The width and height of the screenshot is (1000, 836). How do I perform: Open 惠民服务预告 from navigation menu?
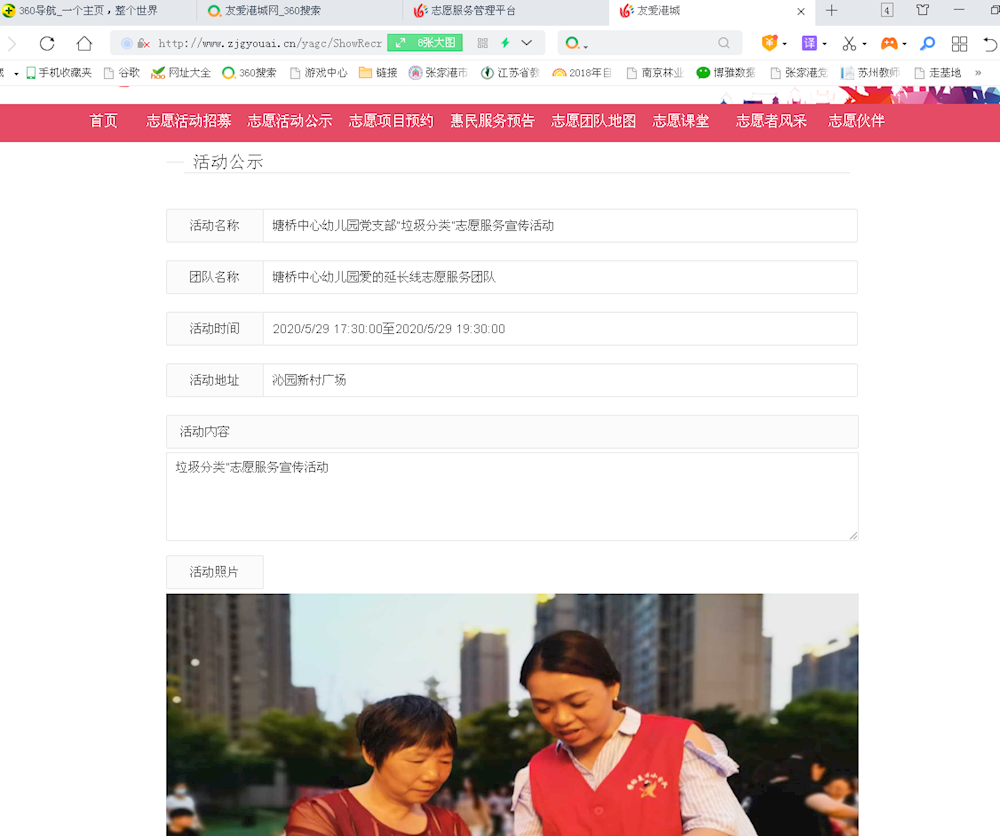tap(492, 120)
